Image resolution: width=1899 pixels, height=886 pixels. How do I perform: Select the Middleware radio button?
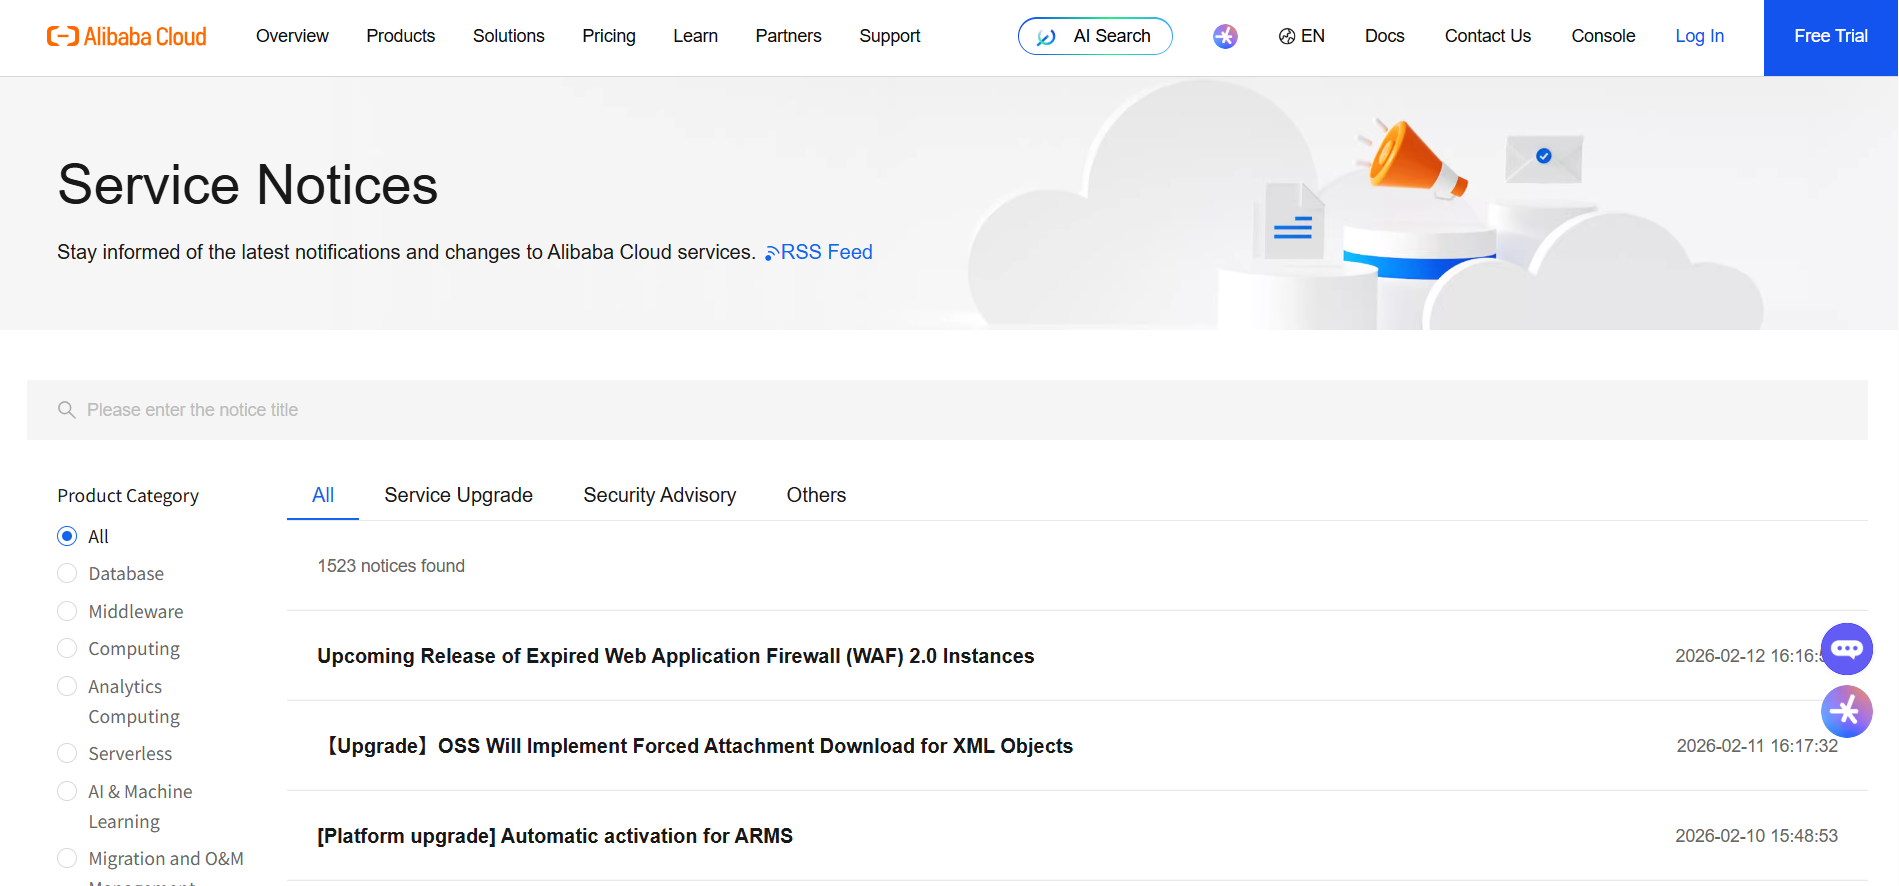(x=67, y=611)
